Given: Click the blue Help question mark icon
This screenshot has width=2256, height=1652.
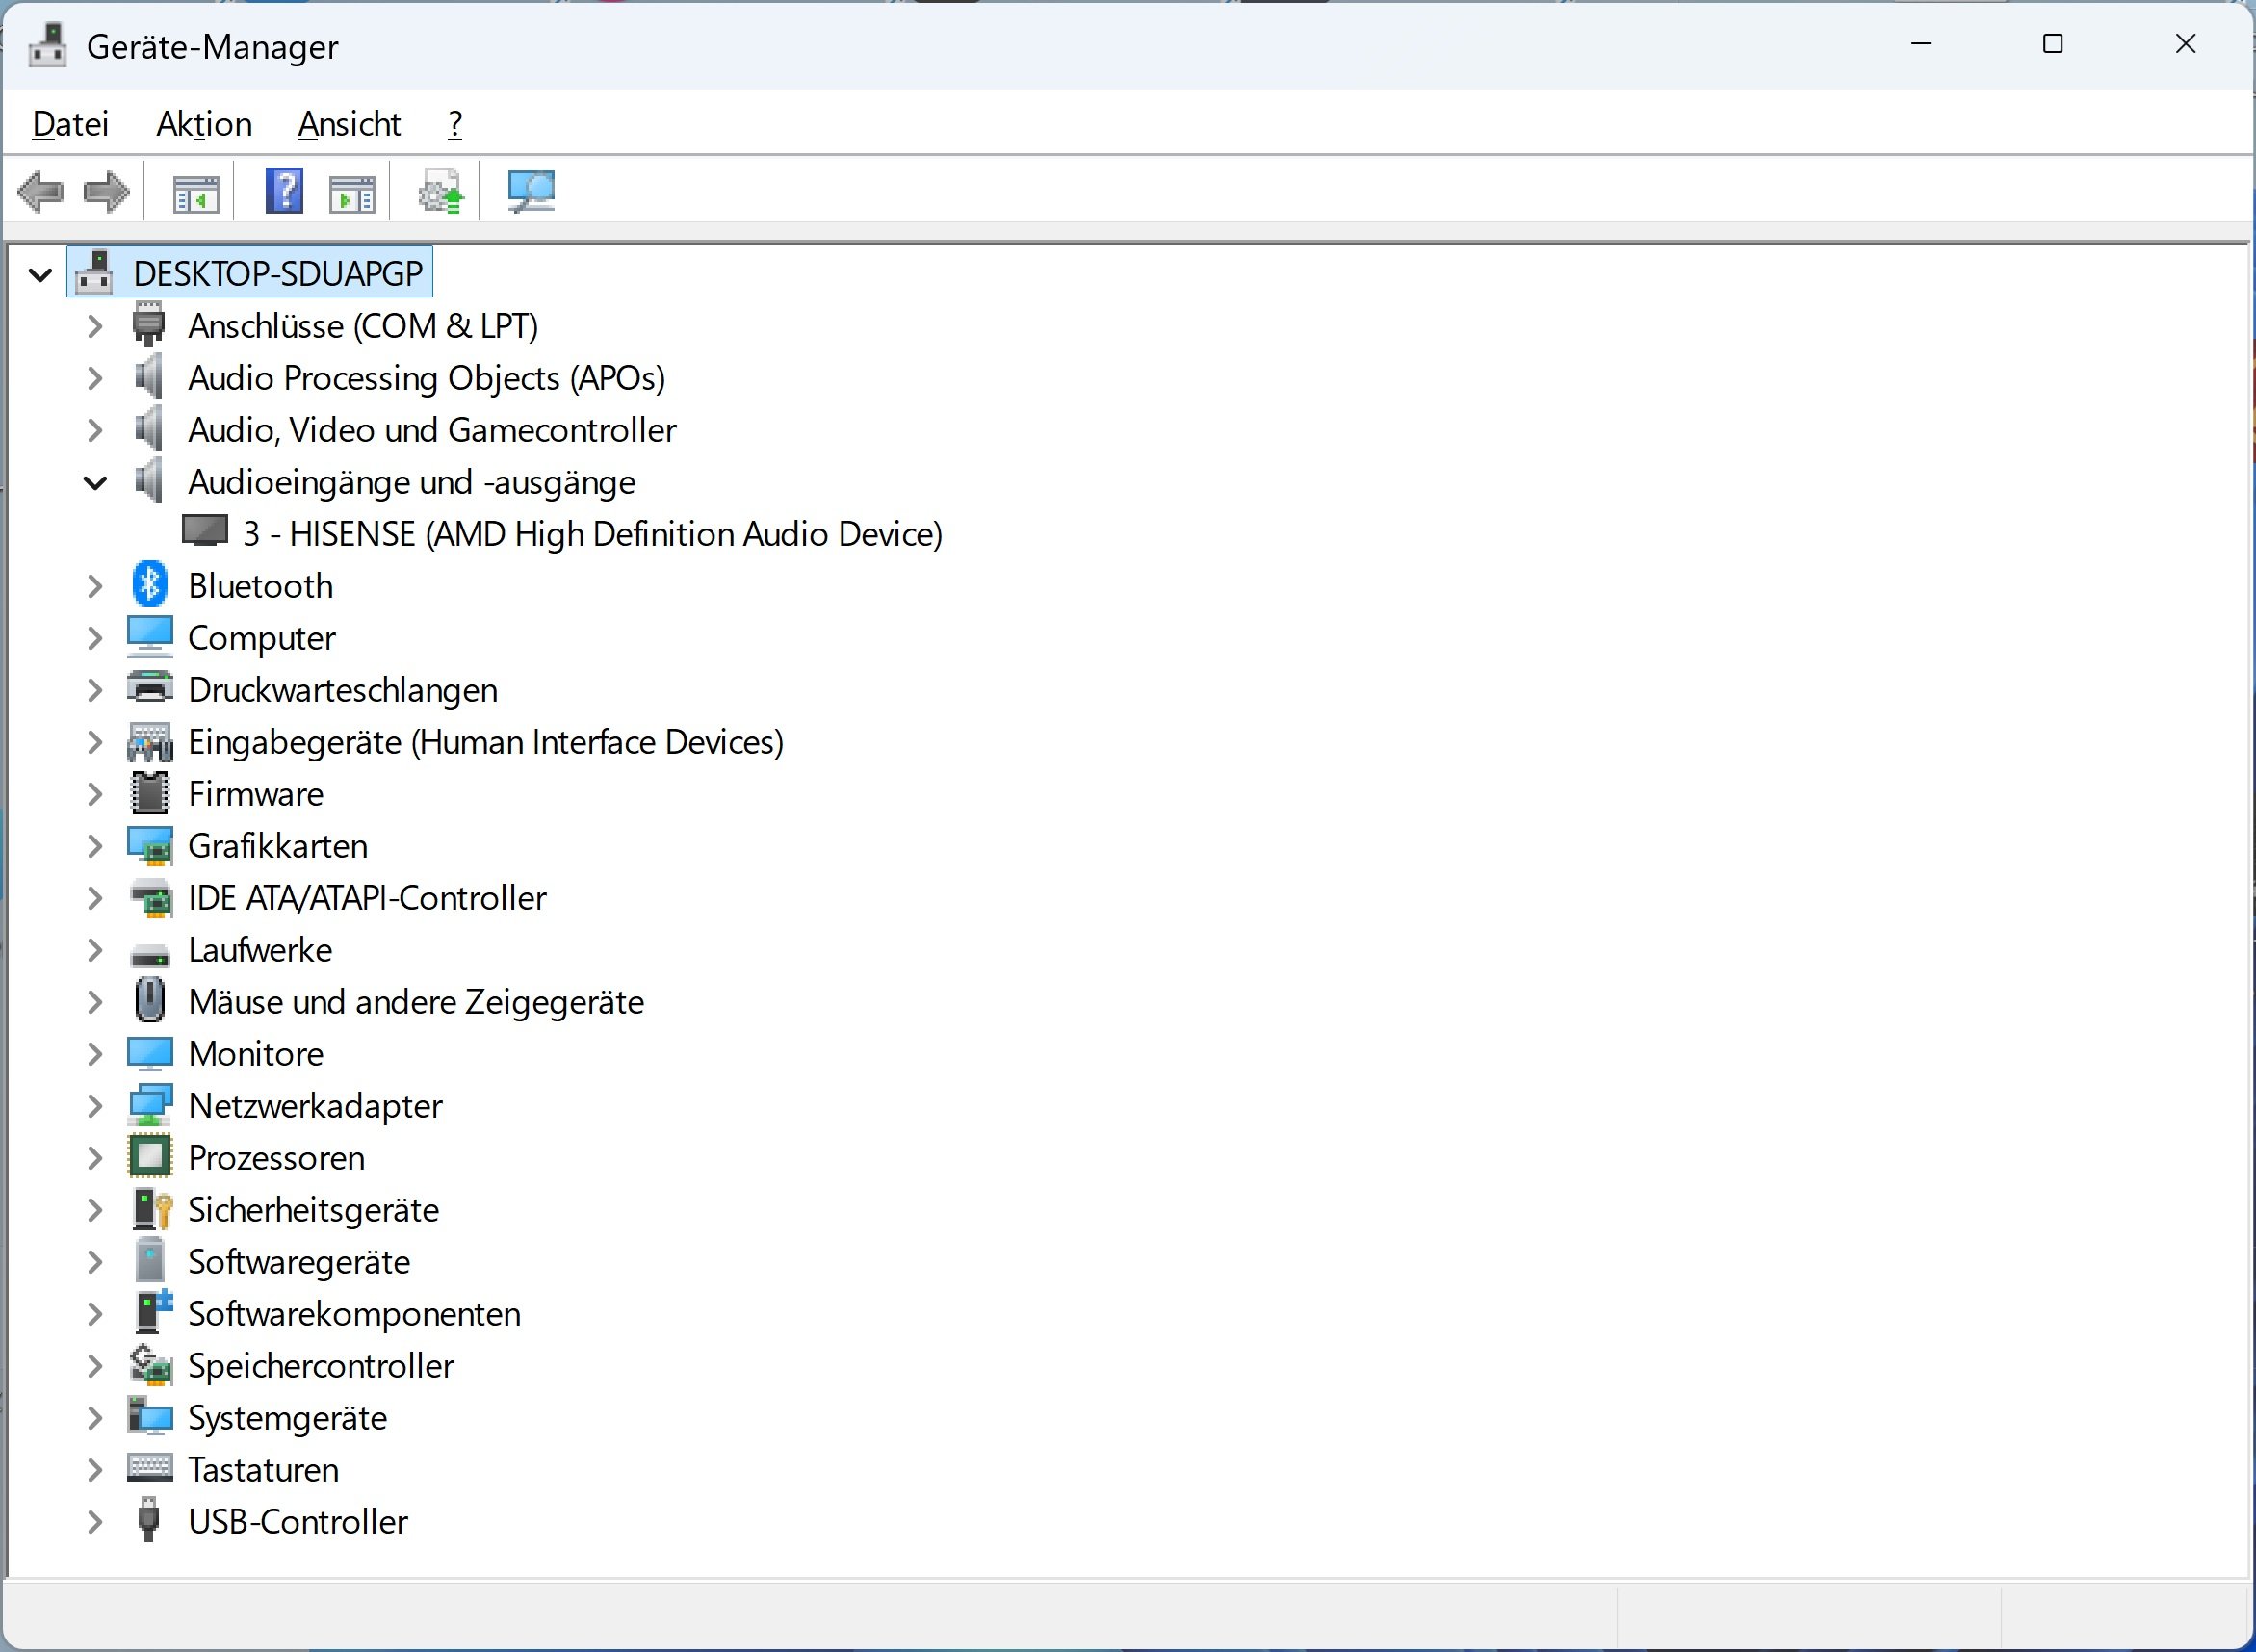Looking at the screenshot, I should (284, 191).
